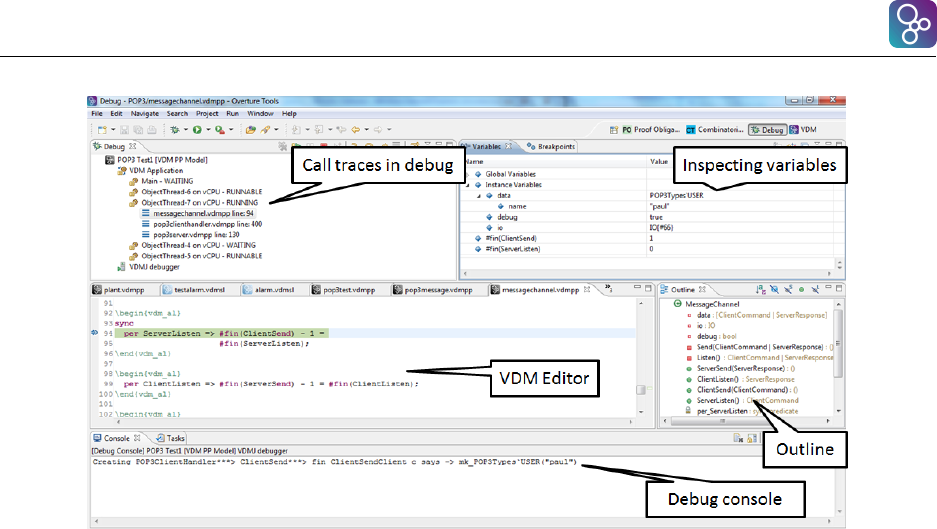Click the Outline horizontal scrollbar thumb

[722, 421]
